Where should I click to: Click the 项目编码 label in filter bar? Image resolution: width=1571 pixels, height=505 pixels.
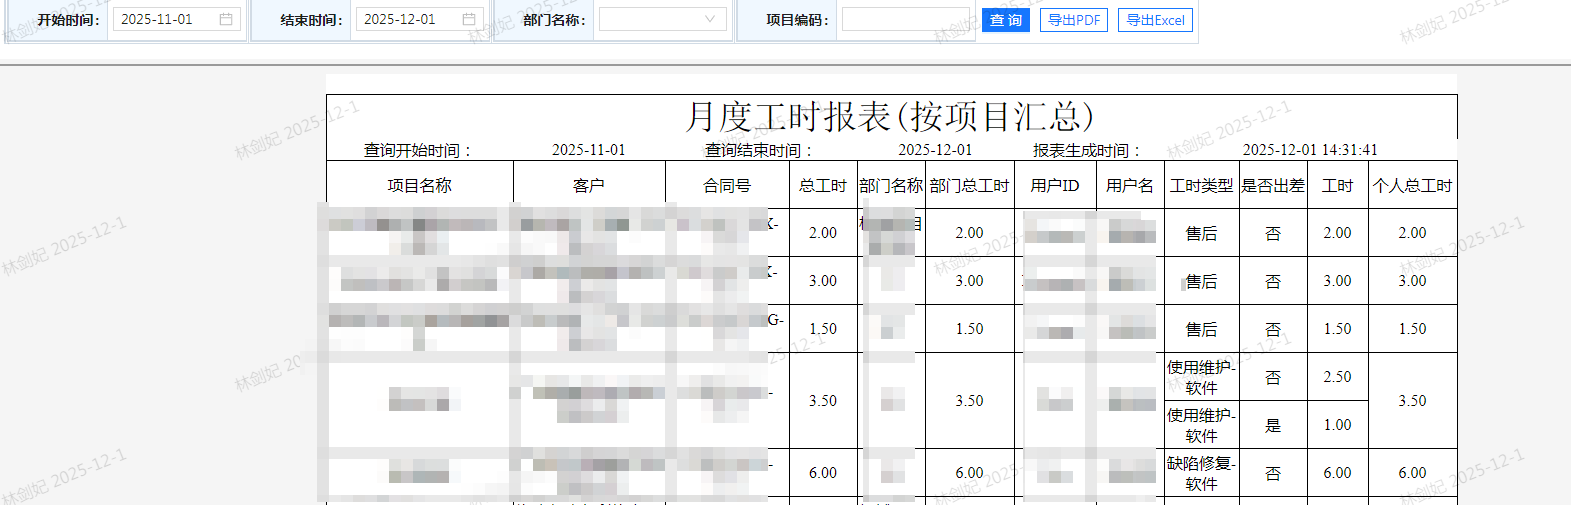tap(797, 20)
